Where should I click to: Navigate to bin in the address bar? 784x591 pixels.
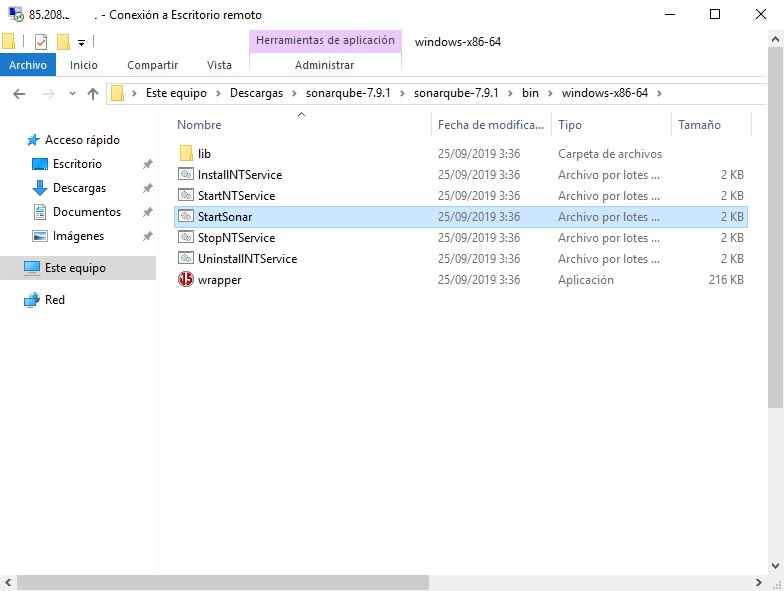tap(530, 94)
